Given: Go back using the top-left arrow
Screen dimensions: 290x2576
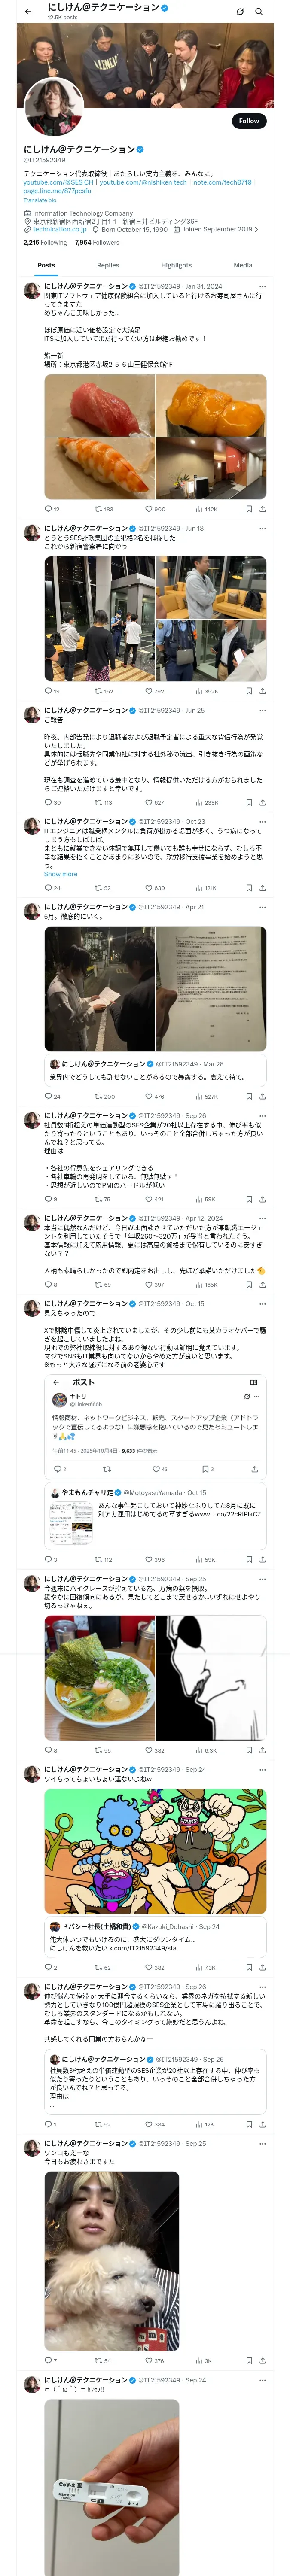Looking at the screenshot, I should pyautogui.click(x=28, y=11).
